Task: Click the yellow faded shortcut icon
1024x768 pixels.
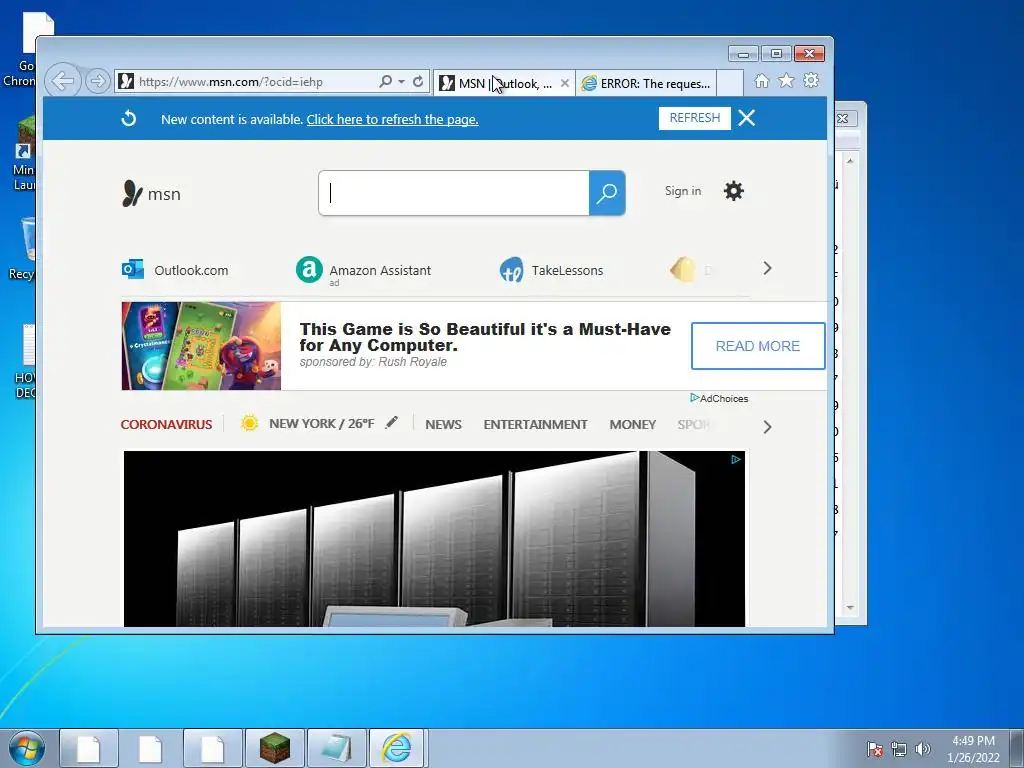Action: pyautogui.click(x=682, y=269)
